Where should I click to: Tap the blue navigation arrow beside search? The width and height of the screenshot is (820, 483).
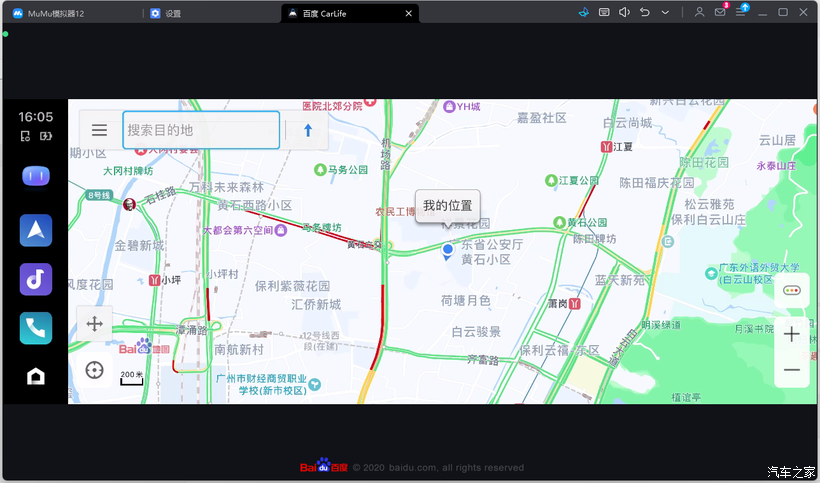click(308, 130)
